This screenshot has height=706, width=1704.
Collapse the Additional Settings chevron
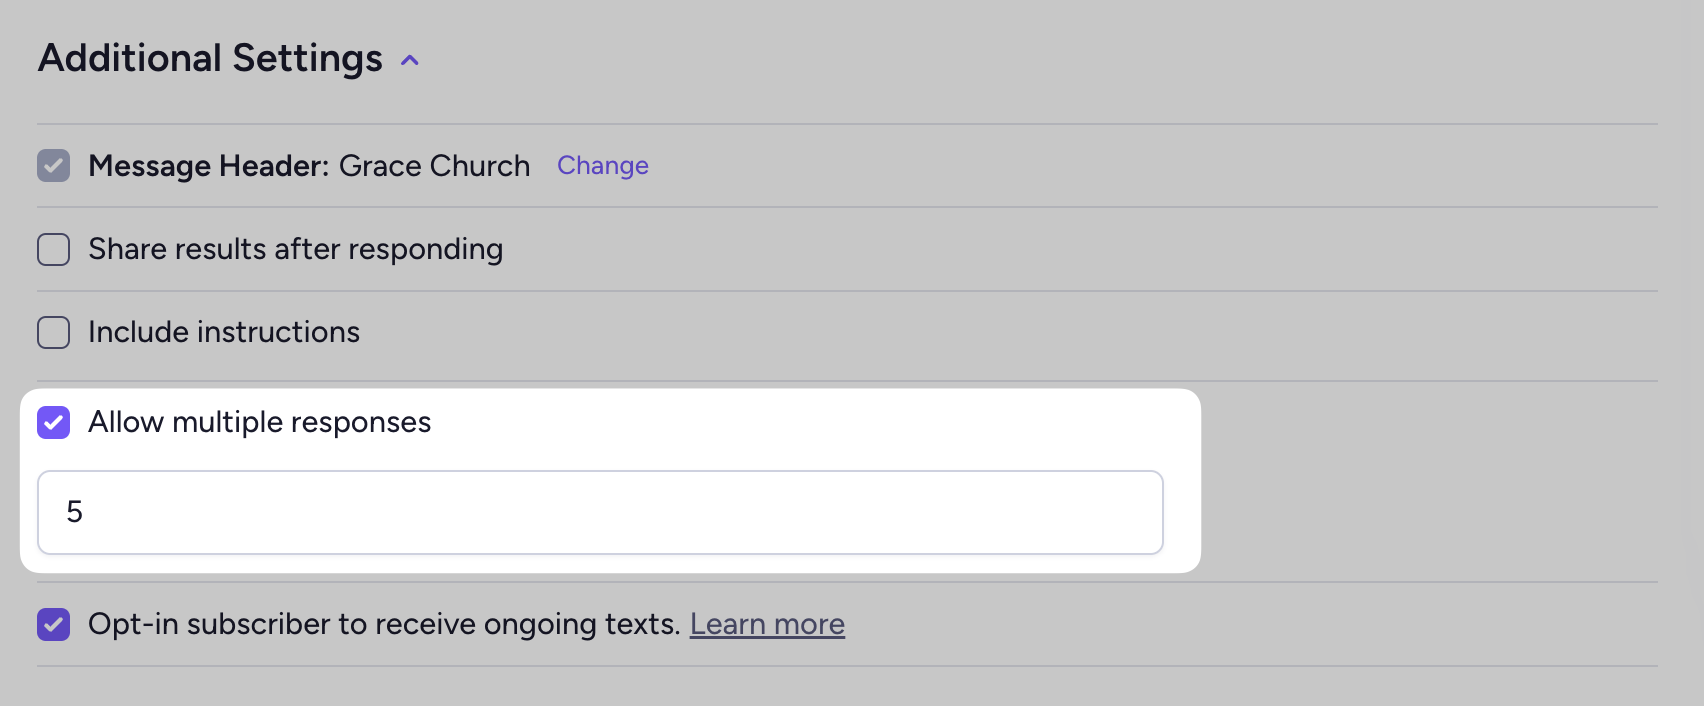coord(410,60)
